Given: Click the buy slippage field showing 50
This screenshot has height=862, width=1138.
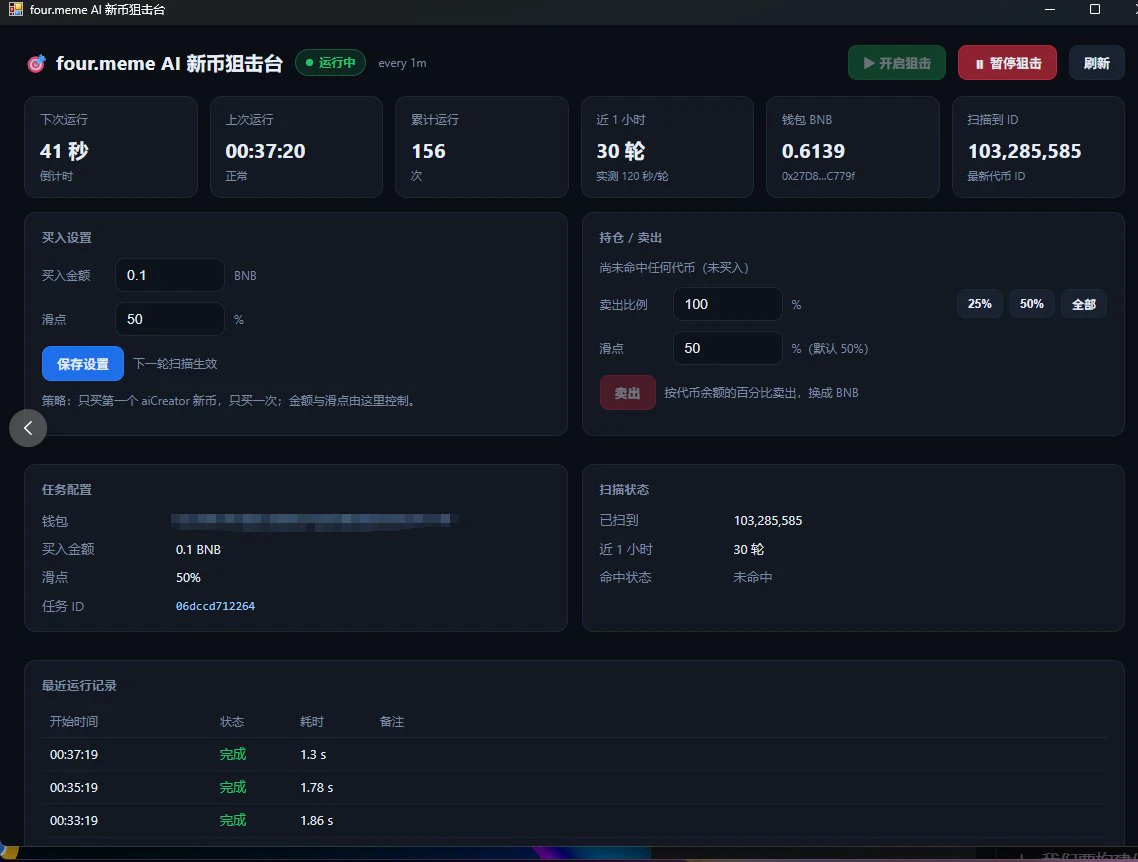Looking at the screenshot, I should [x=170, y=319].
